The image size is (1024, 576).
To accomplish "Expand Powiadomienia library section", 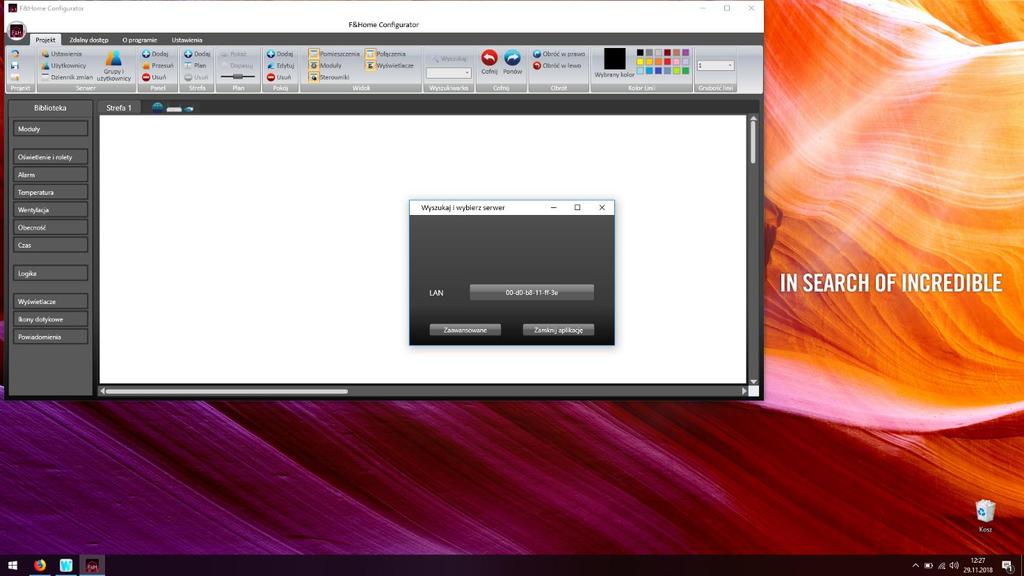I will click(50, 336).
